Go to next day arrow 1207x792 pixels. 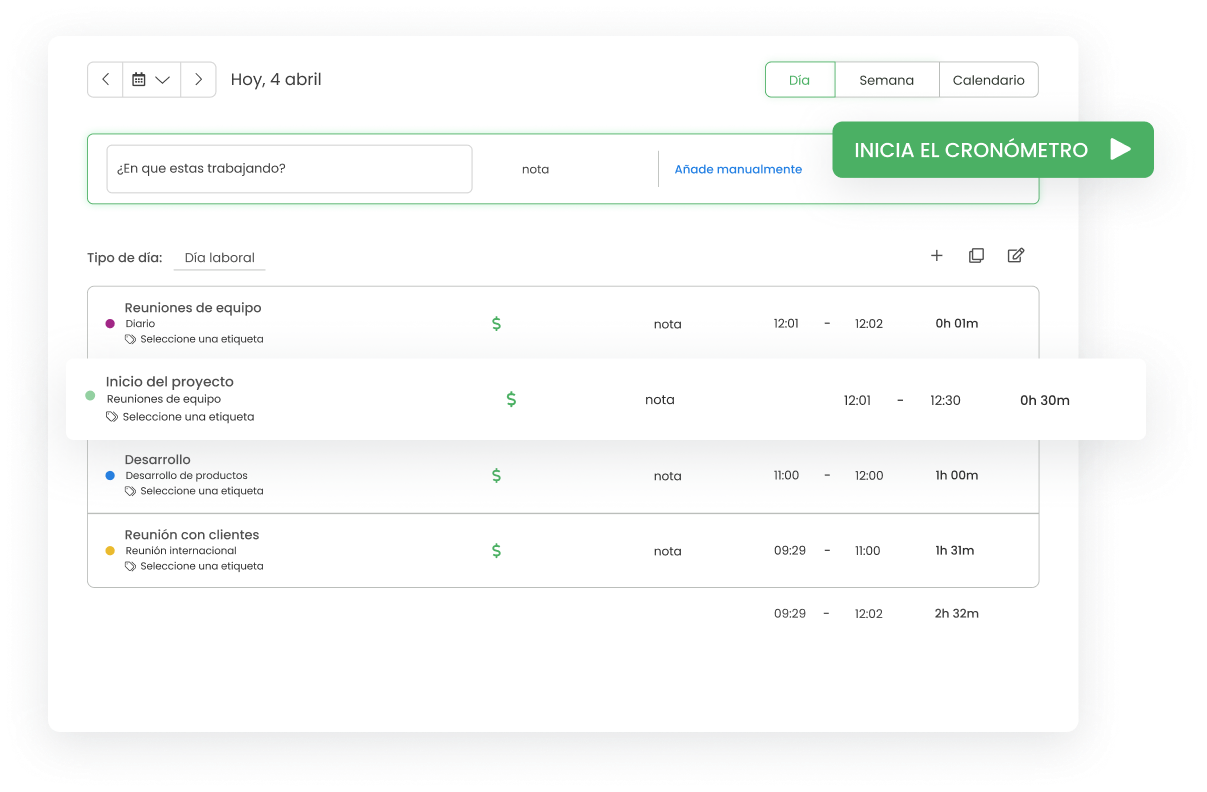click(198, 80)
